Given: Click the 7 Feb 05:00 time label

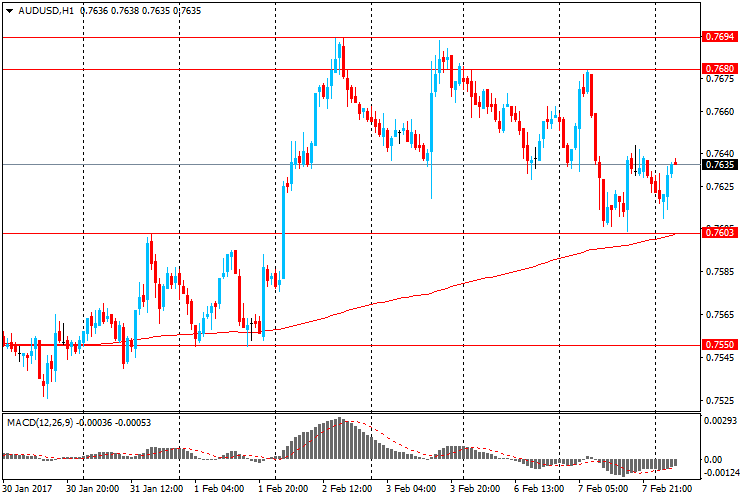Looking at the screenshot, I should pos(603,488).
